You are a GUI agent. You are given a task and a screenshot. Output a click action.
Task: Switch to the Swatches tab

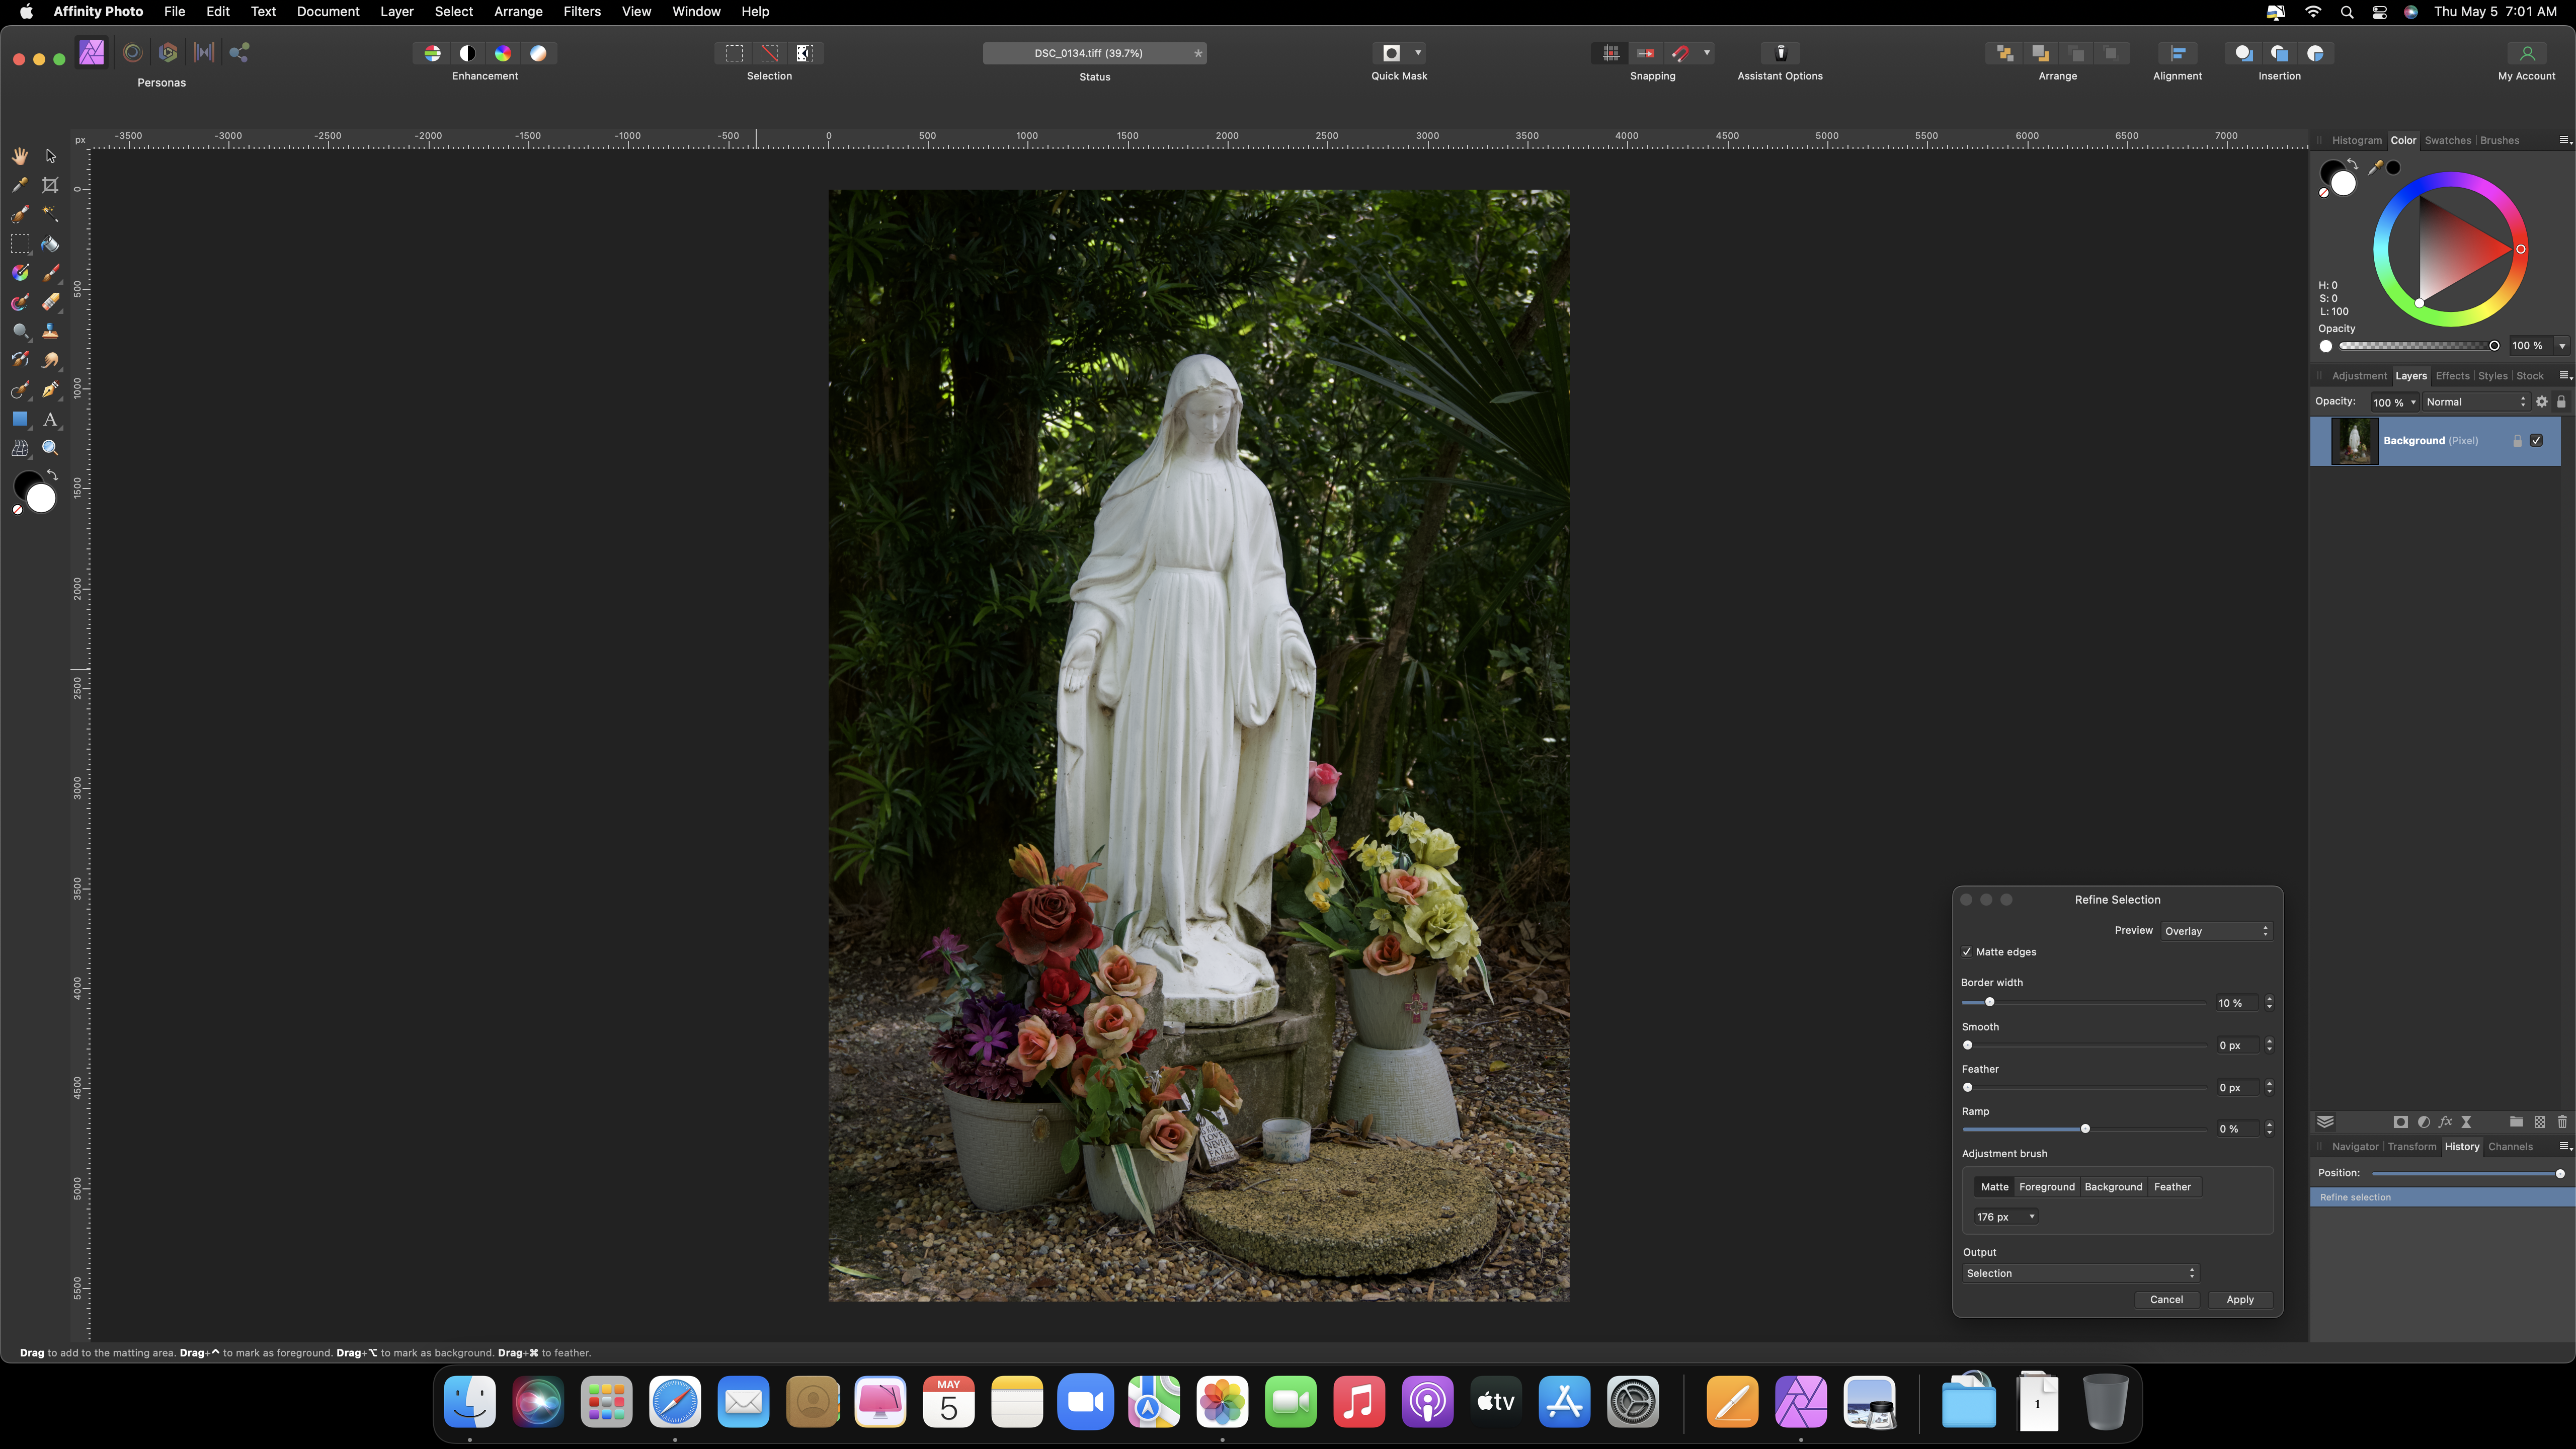click(2447, 141)
